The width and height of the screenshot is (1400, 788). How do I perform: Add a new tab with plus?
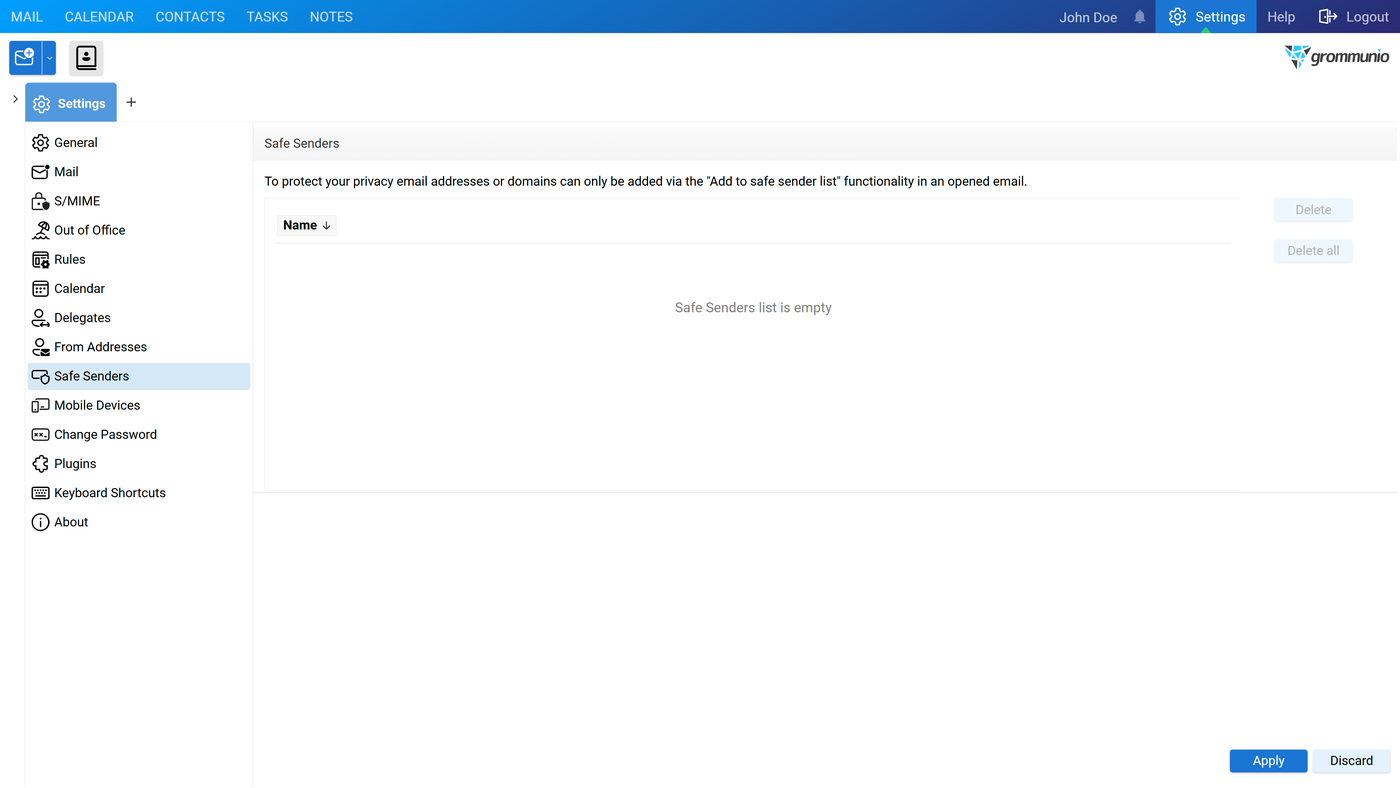(x=131, y=102)
